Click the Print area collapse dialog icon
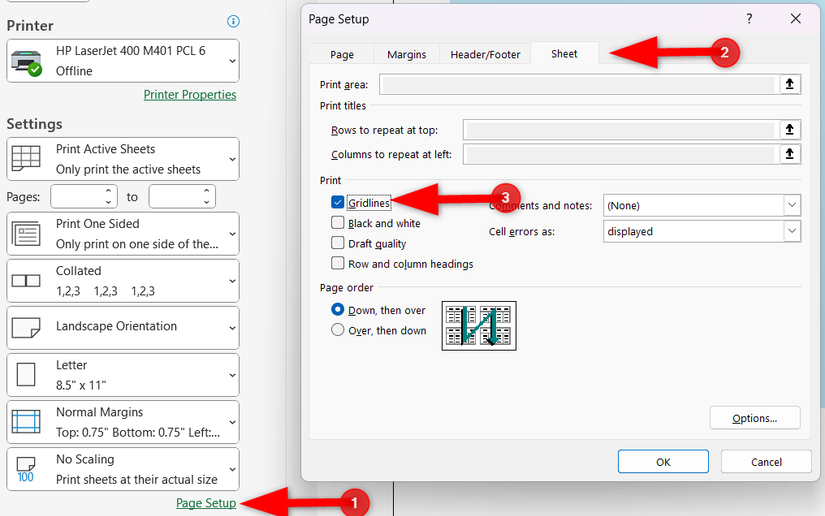The image size is (825, 516). click(790, 85)
